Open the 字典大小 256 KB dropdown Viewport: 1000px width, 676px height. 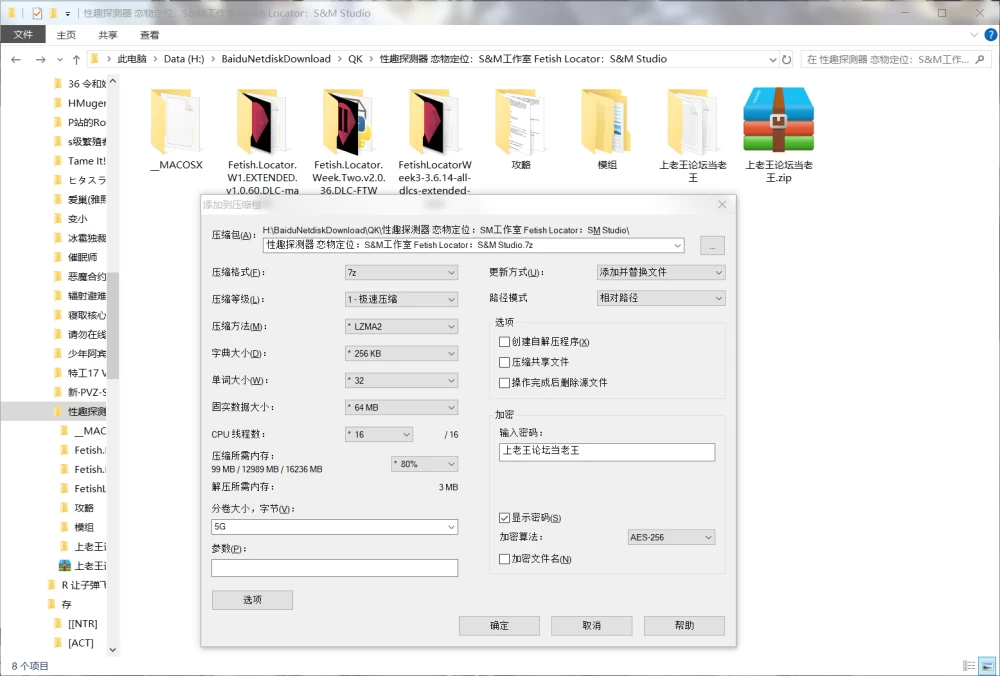pos(401,353)
